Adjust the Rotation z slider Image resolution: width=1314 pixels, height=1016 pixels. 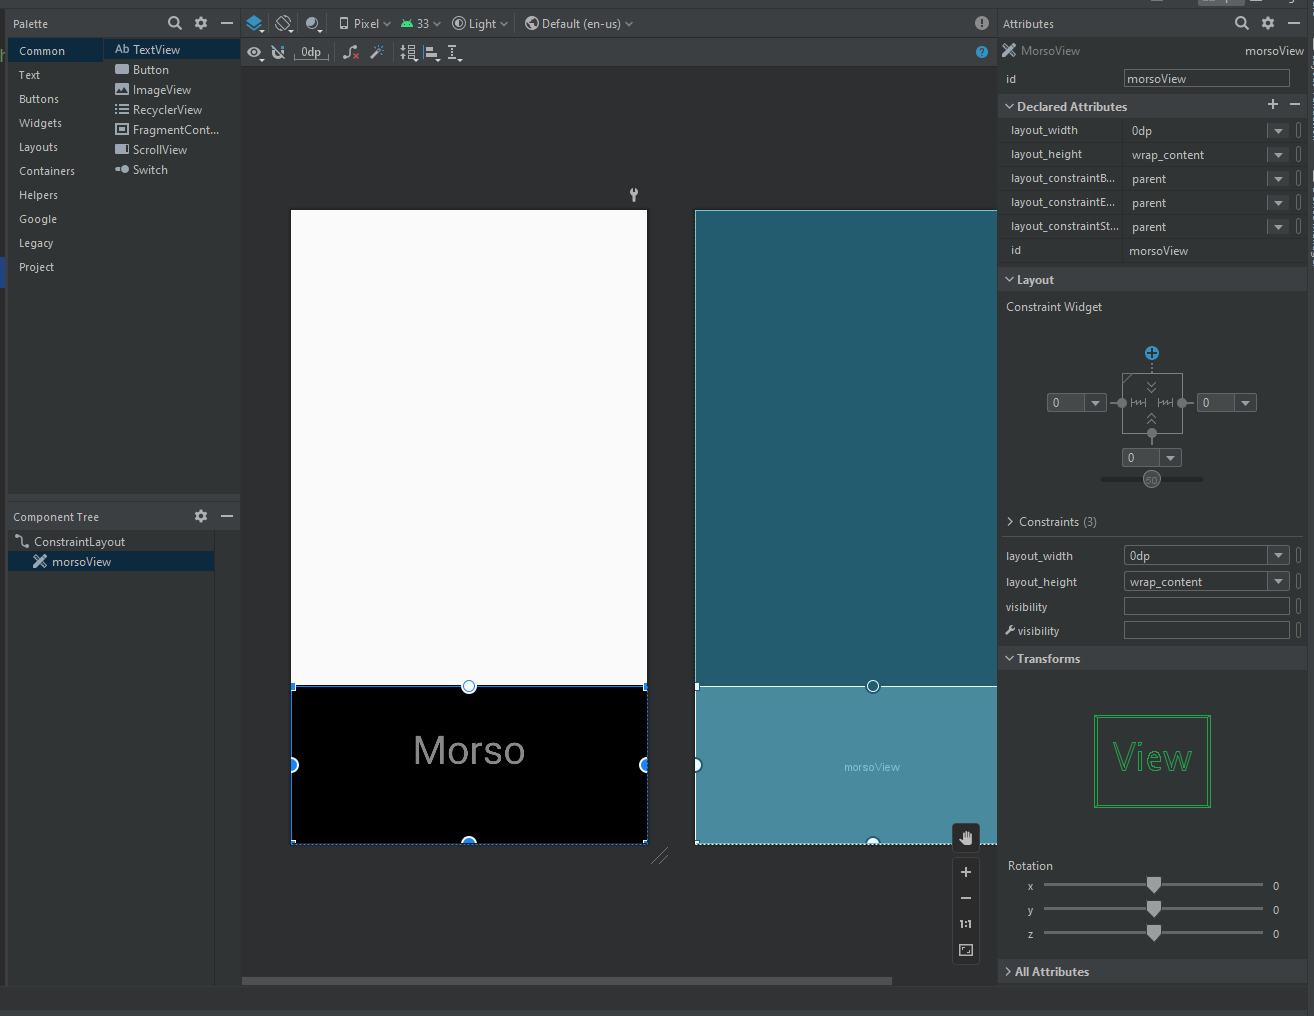(1153, 933)
